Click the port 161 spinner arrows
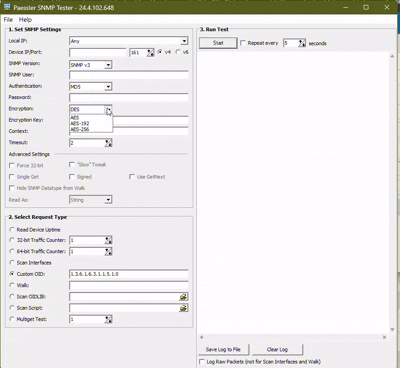 coord(151,52)
